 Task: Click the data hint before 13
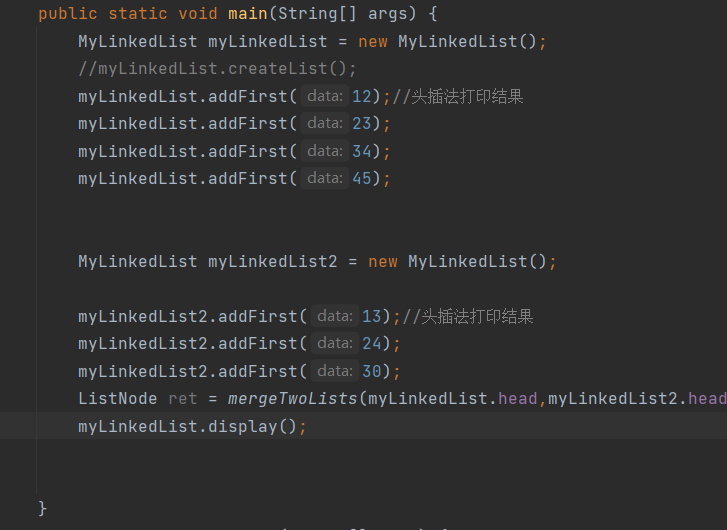pyautogui.click(x=335, y=316)
